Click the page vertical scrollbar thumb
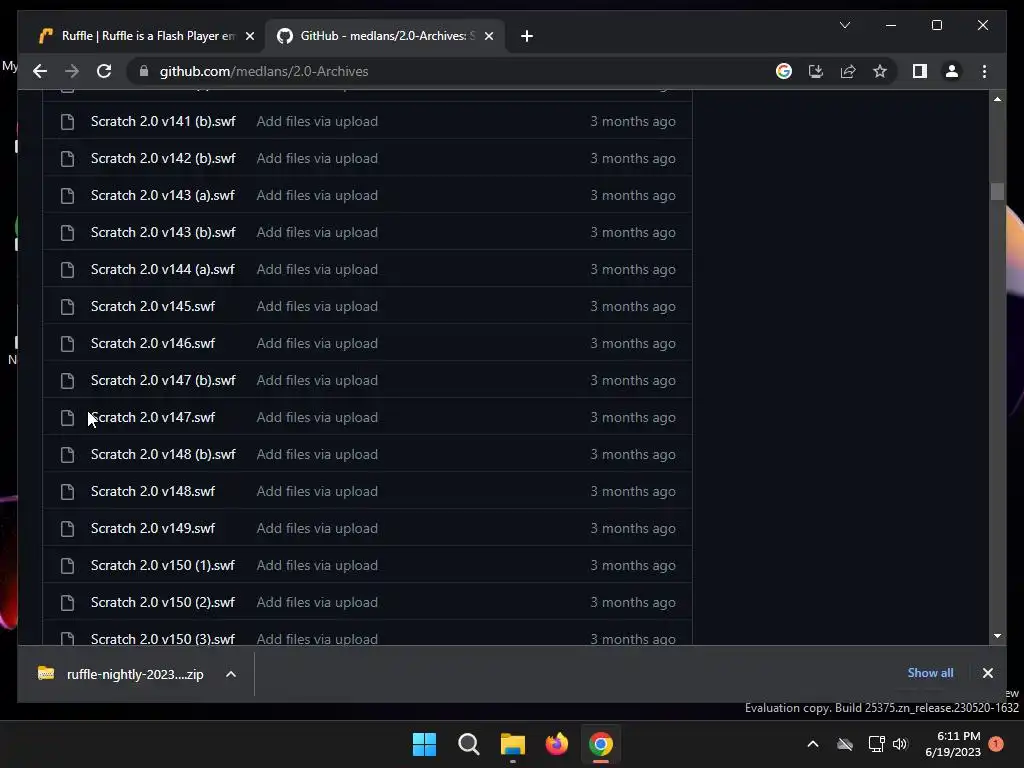This screenshot has height=768, width=1024. [997, 191]
